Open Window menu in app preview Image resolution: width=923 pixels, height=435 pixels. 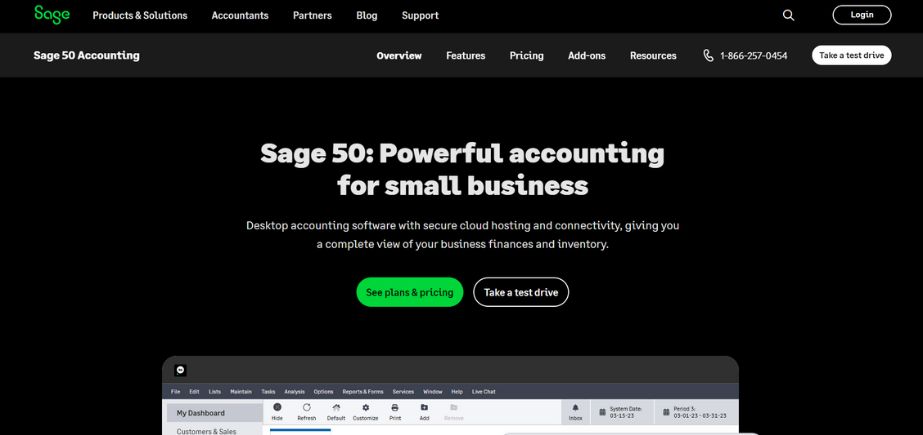tap(433, 391)
